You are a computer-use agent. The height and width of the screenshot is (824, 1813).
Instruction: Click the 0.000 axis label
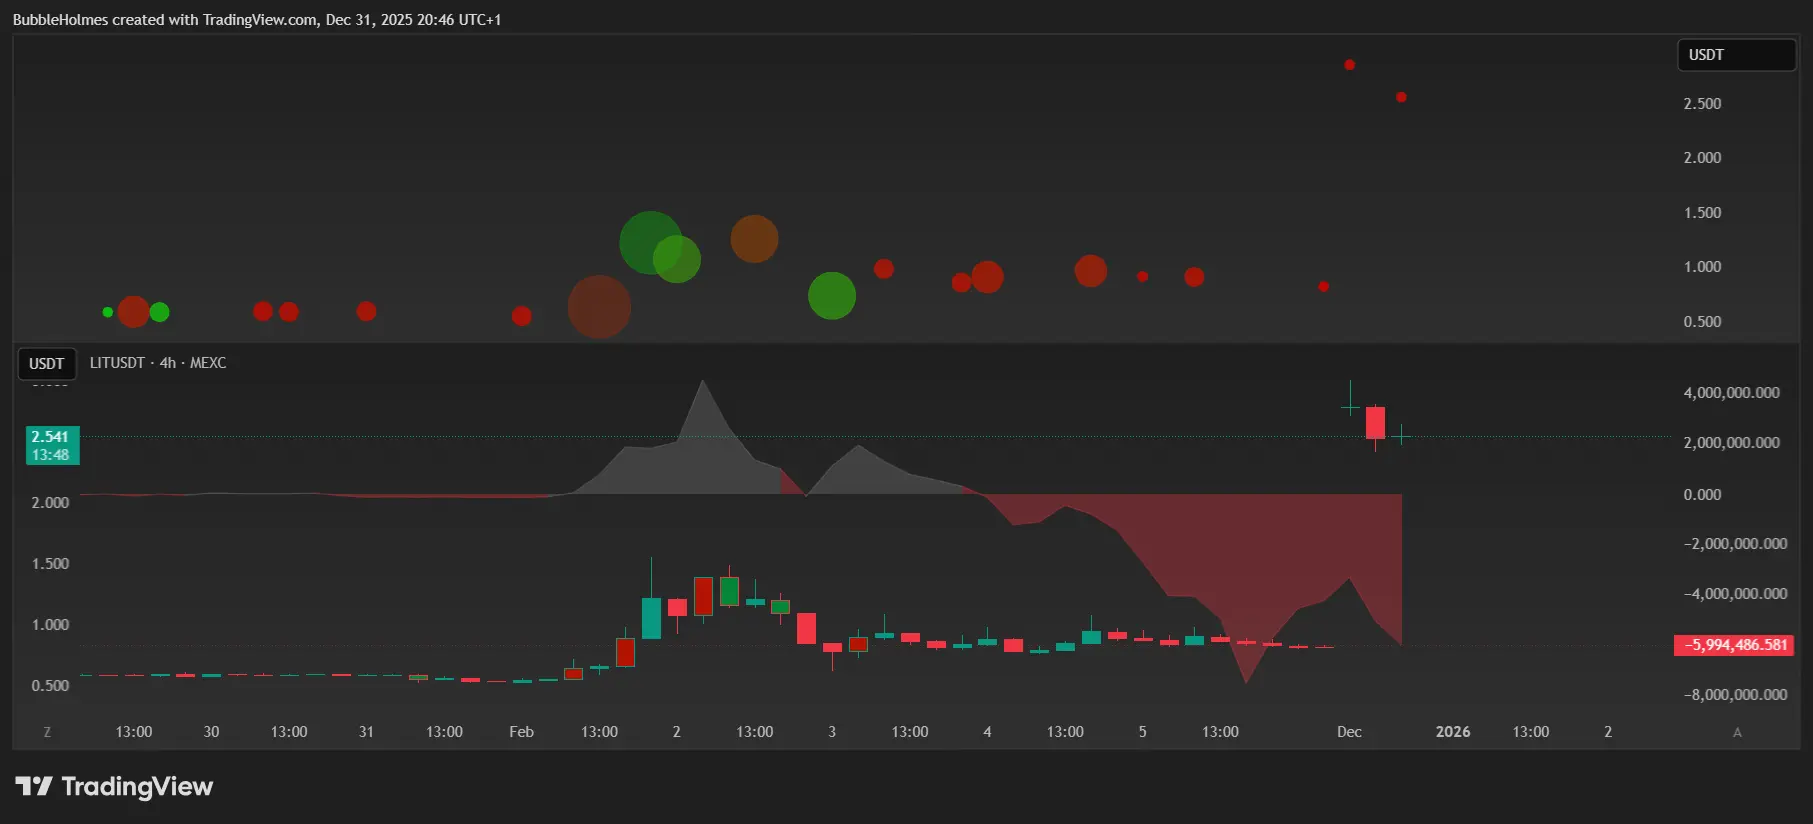(1702, 495)
